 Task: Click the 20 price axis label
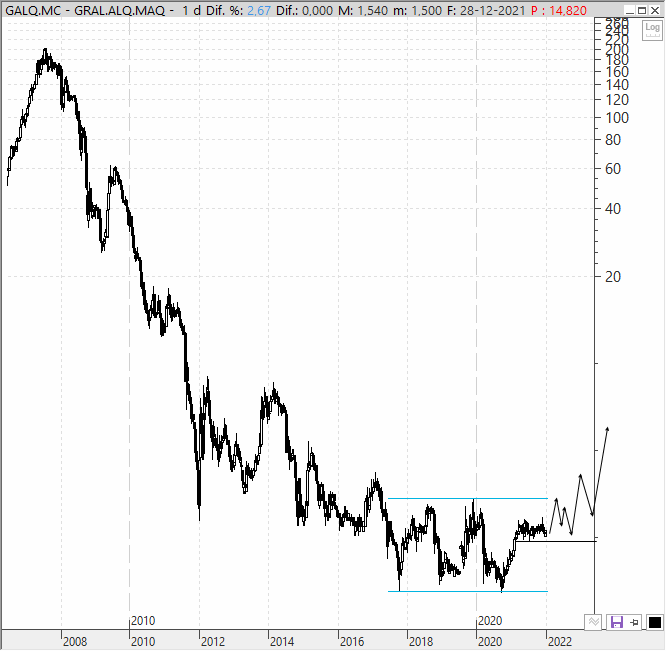click(613, 277)
